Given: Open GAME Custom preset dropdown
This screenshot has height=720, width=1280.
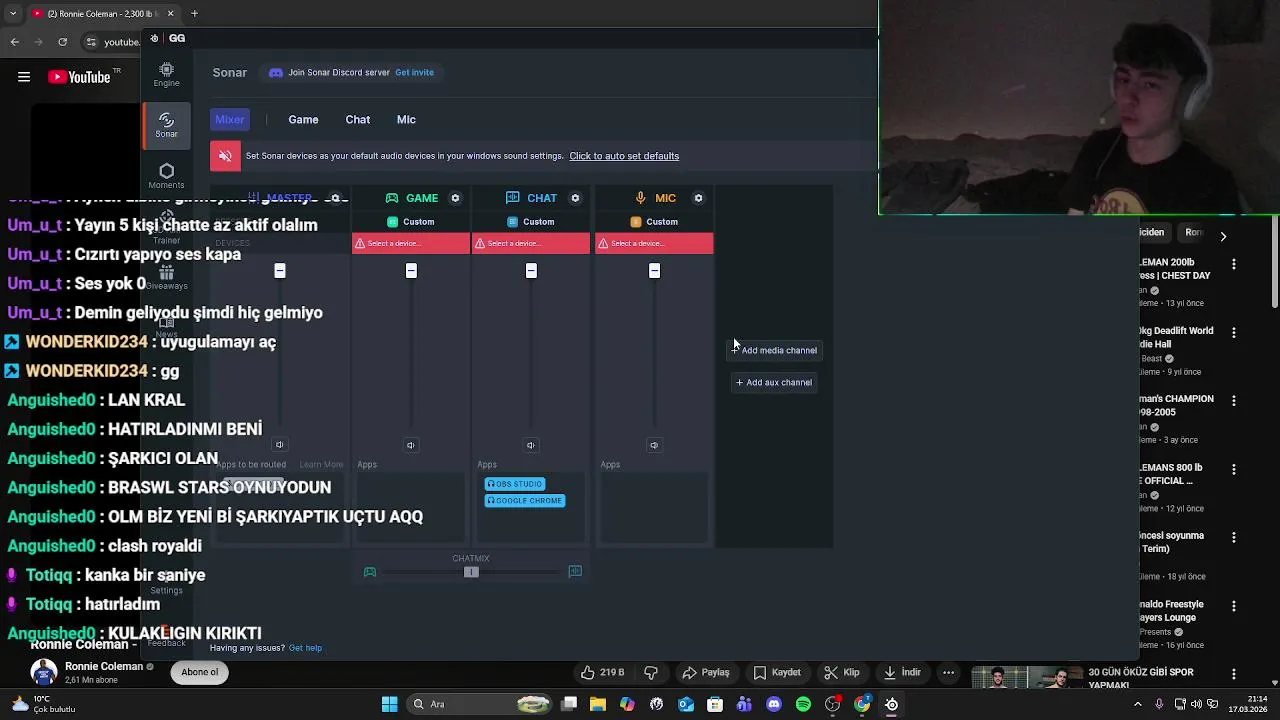Looking at the screenshot, I should tap(411, 222).
